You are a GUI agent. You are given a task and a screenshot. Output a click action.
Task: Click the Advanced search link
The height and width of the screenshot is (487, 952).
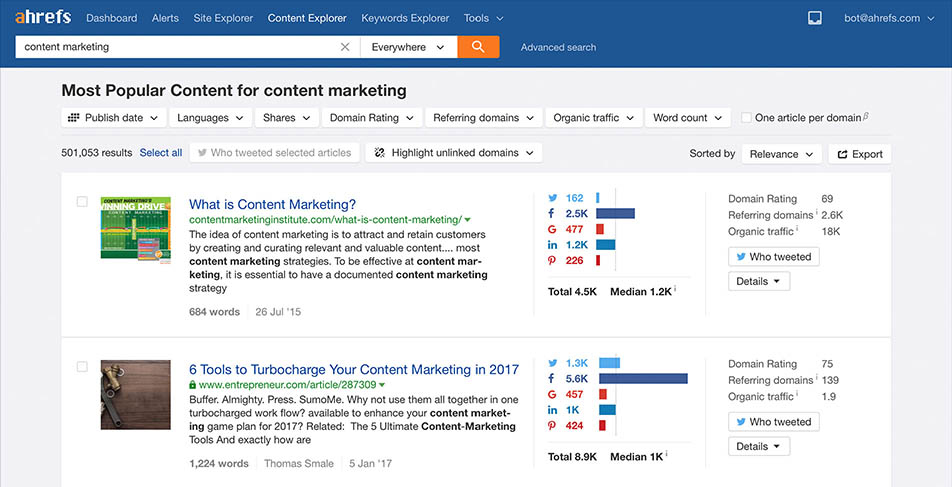click(x=559, y=47)
